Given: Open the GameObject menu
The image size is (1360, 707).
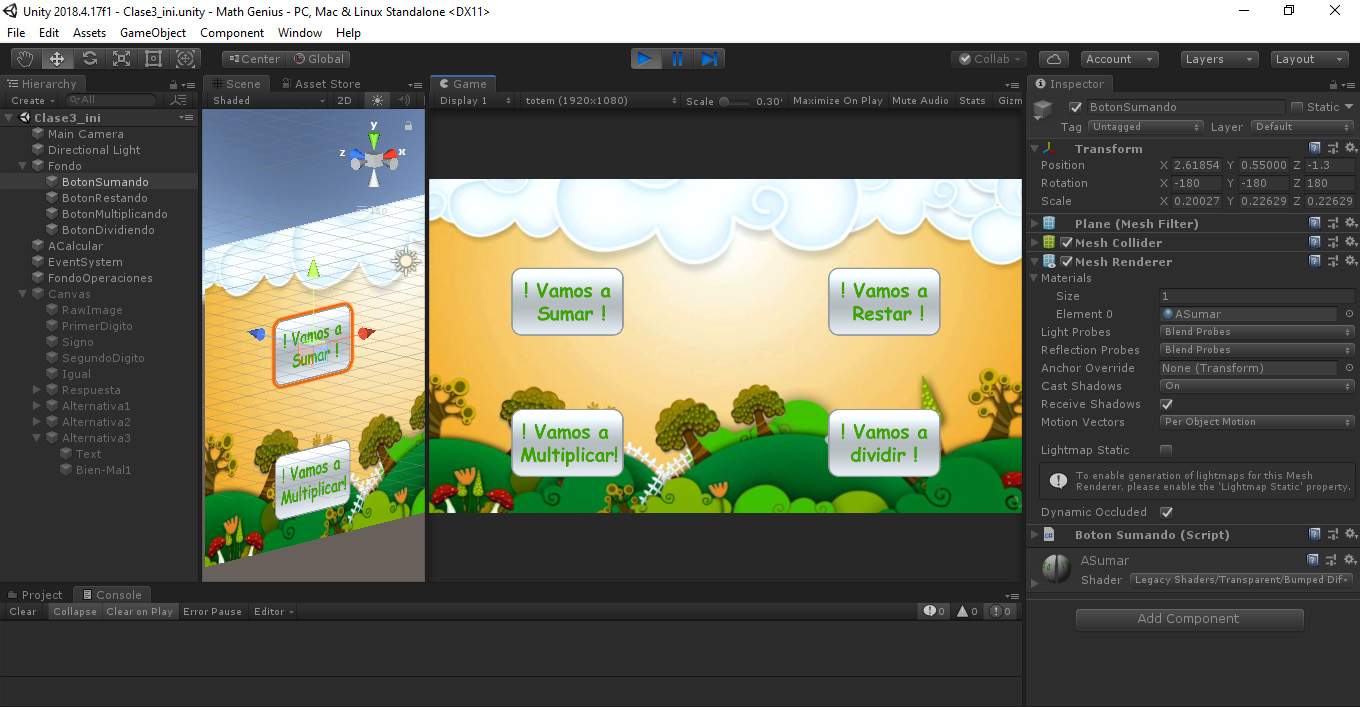Looking at the screenshot, I should click(x=153, y=33).
